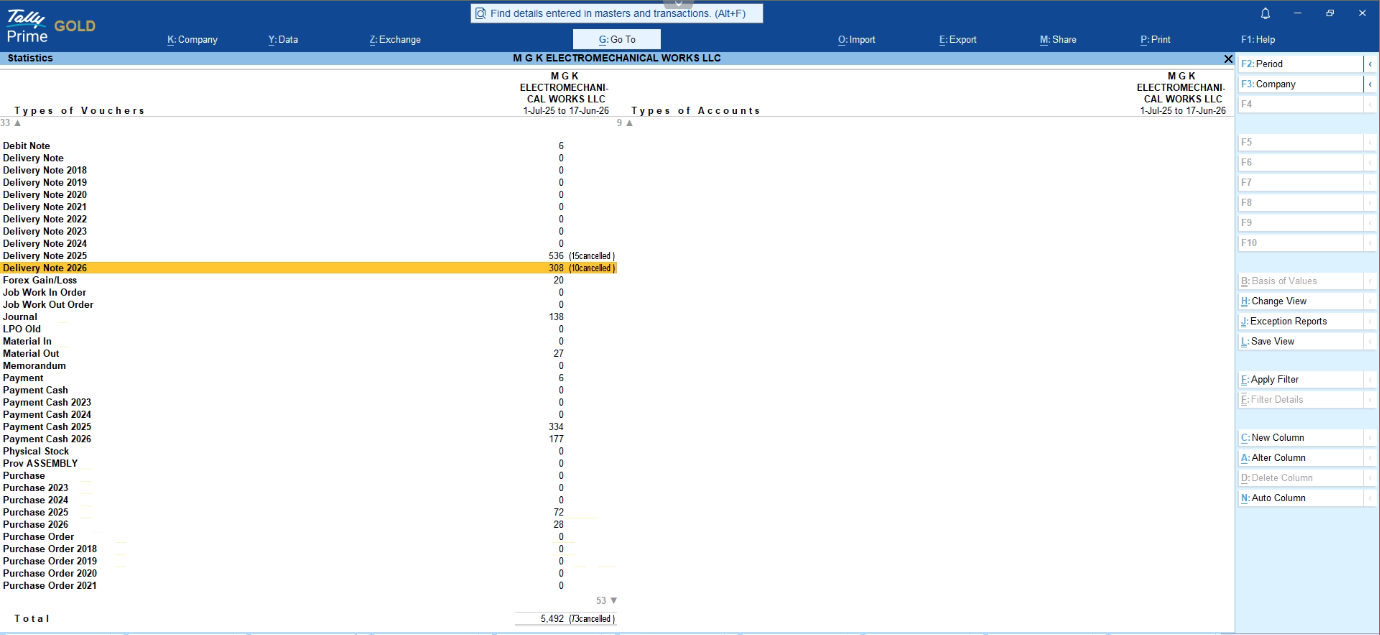Click E: Apply Filter button
The height and width of the screenshot is (635, 1380).
point(1300,380)
